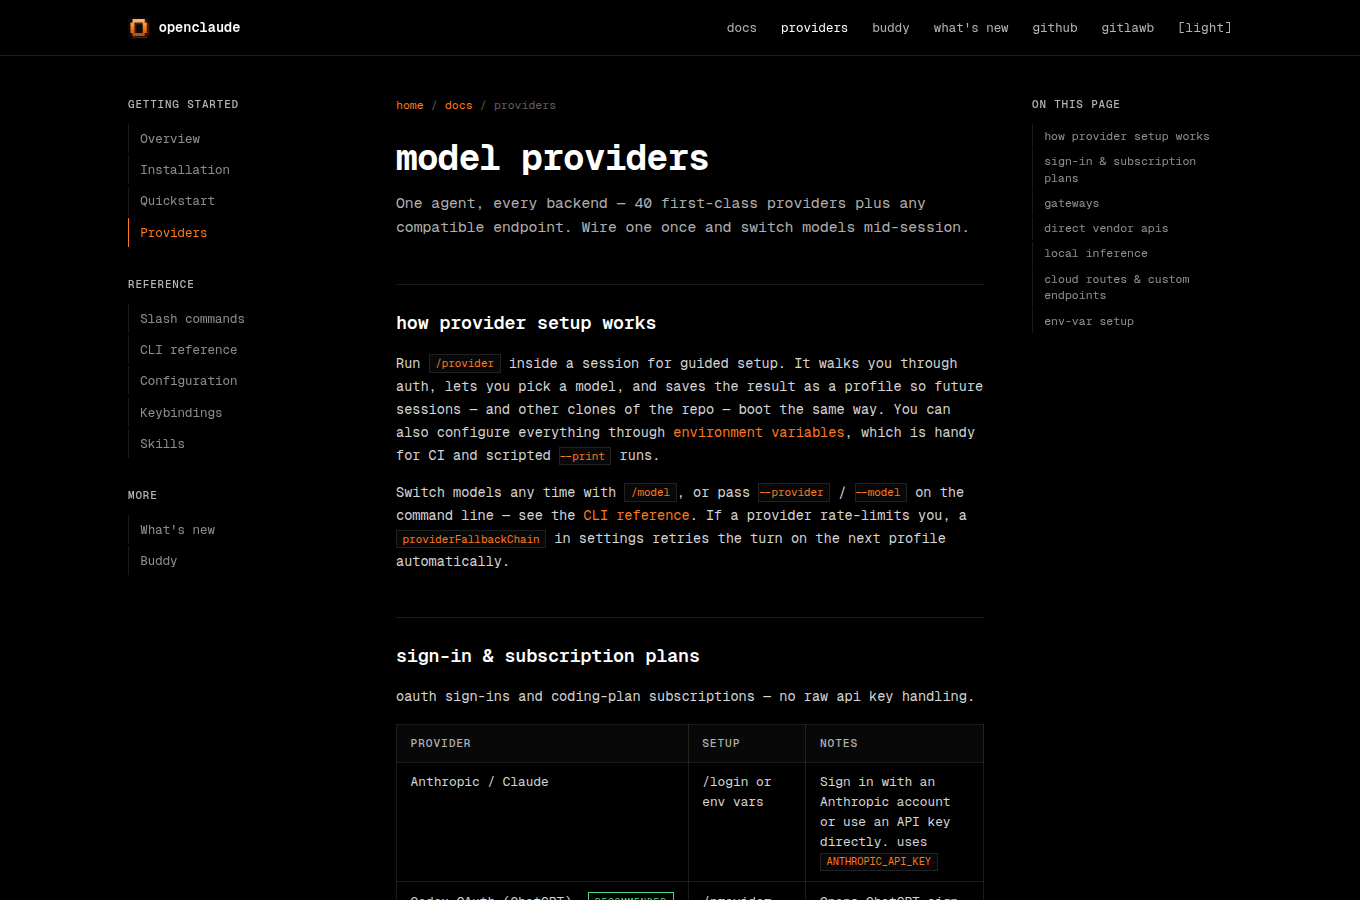1360x900 pixels.
Task: Click 'how provider setup works' heading
Action: pos(526,323)
